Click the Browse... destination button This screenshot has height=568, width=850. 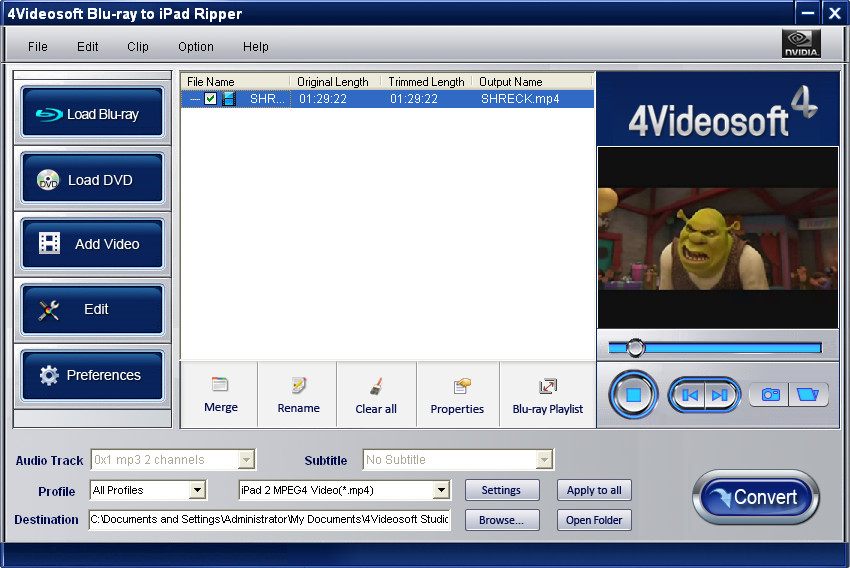point(501,520)
